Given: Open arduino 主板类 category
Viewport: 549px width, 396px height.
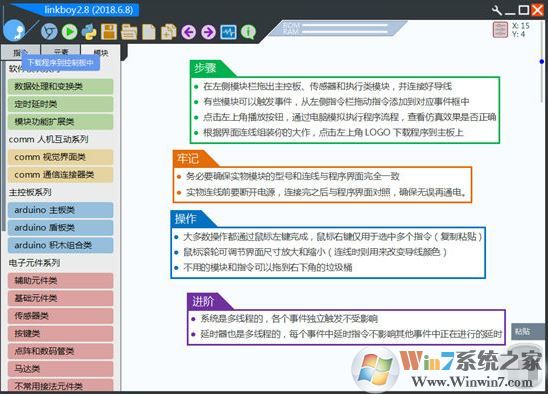Looking at the screenshot, I should click(60, 210).
